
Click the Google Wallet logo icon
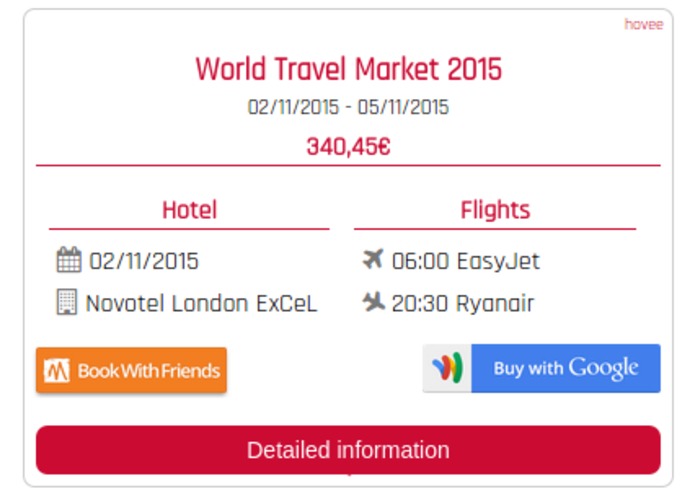(x=448, y=368)
